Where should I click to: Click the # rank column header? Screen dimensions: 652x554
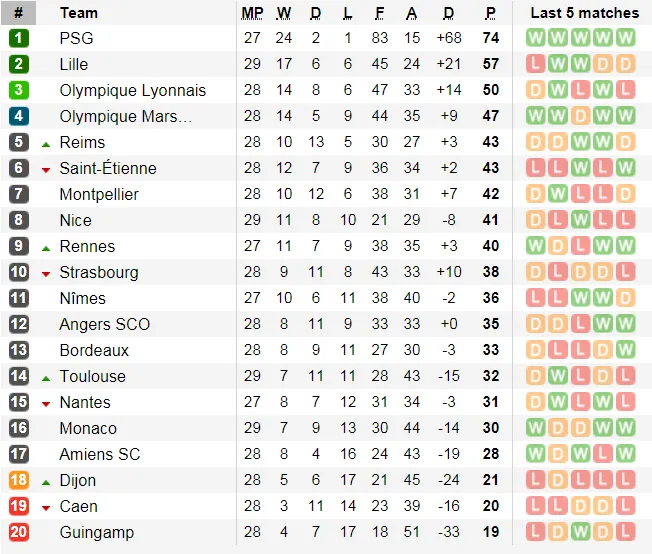(x=18, y=13)
